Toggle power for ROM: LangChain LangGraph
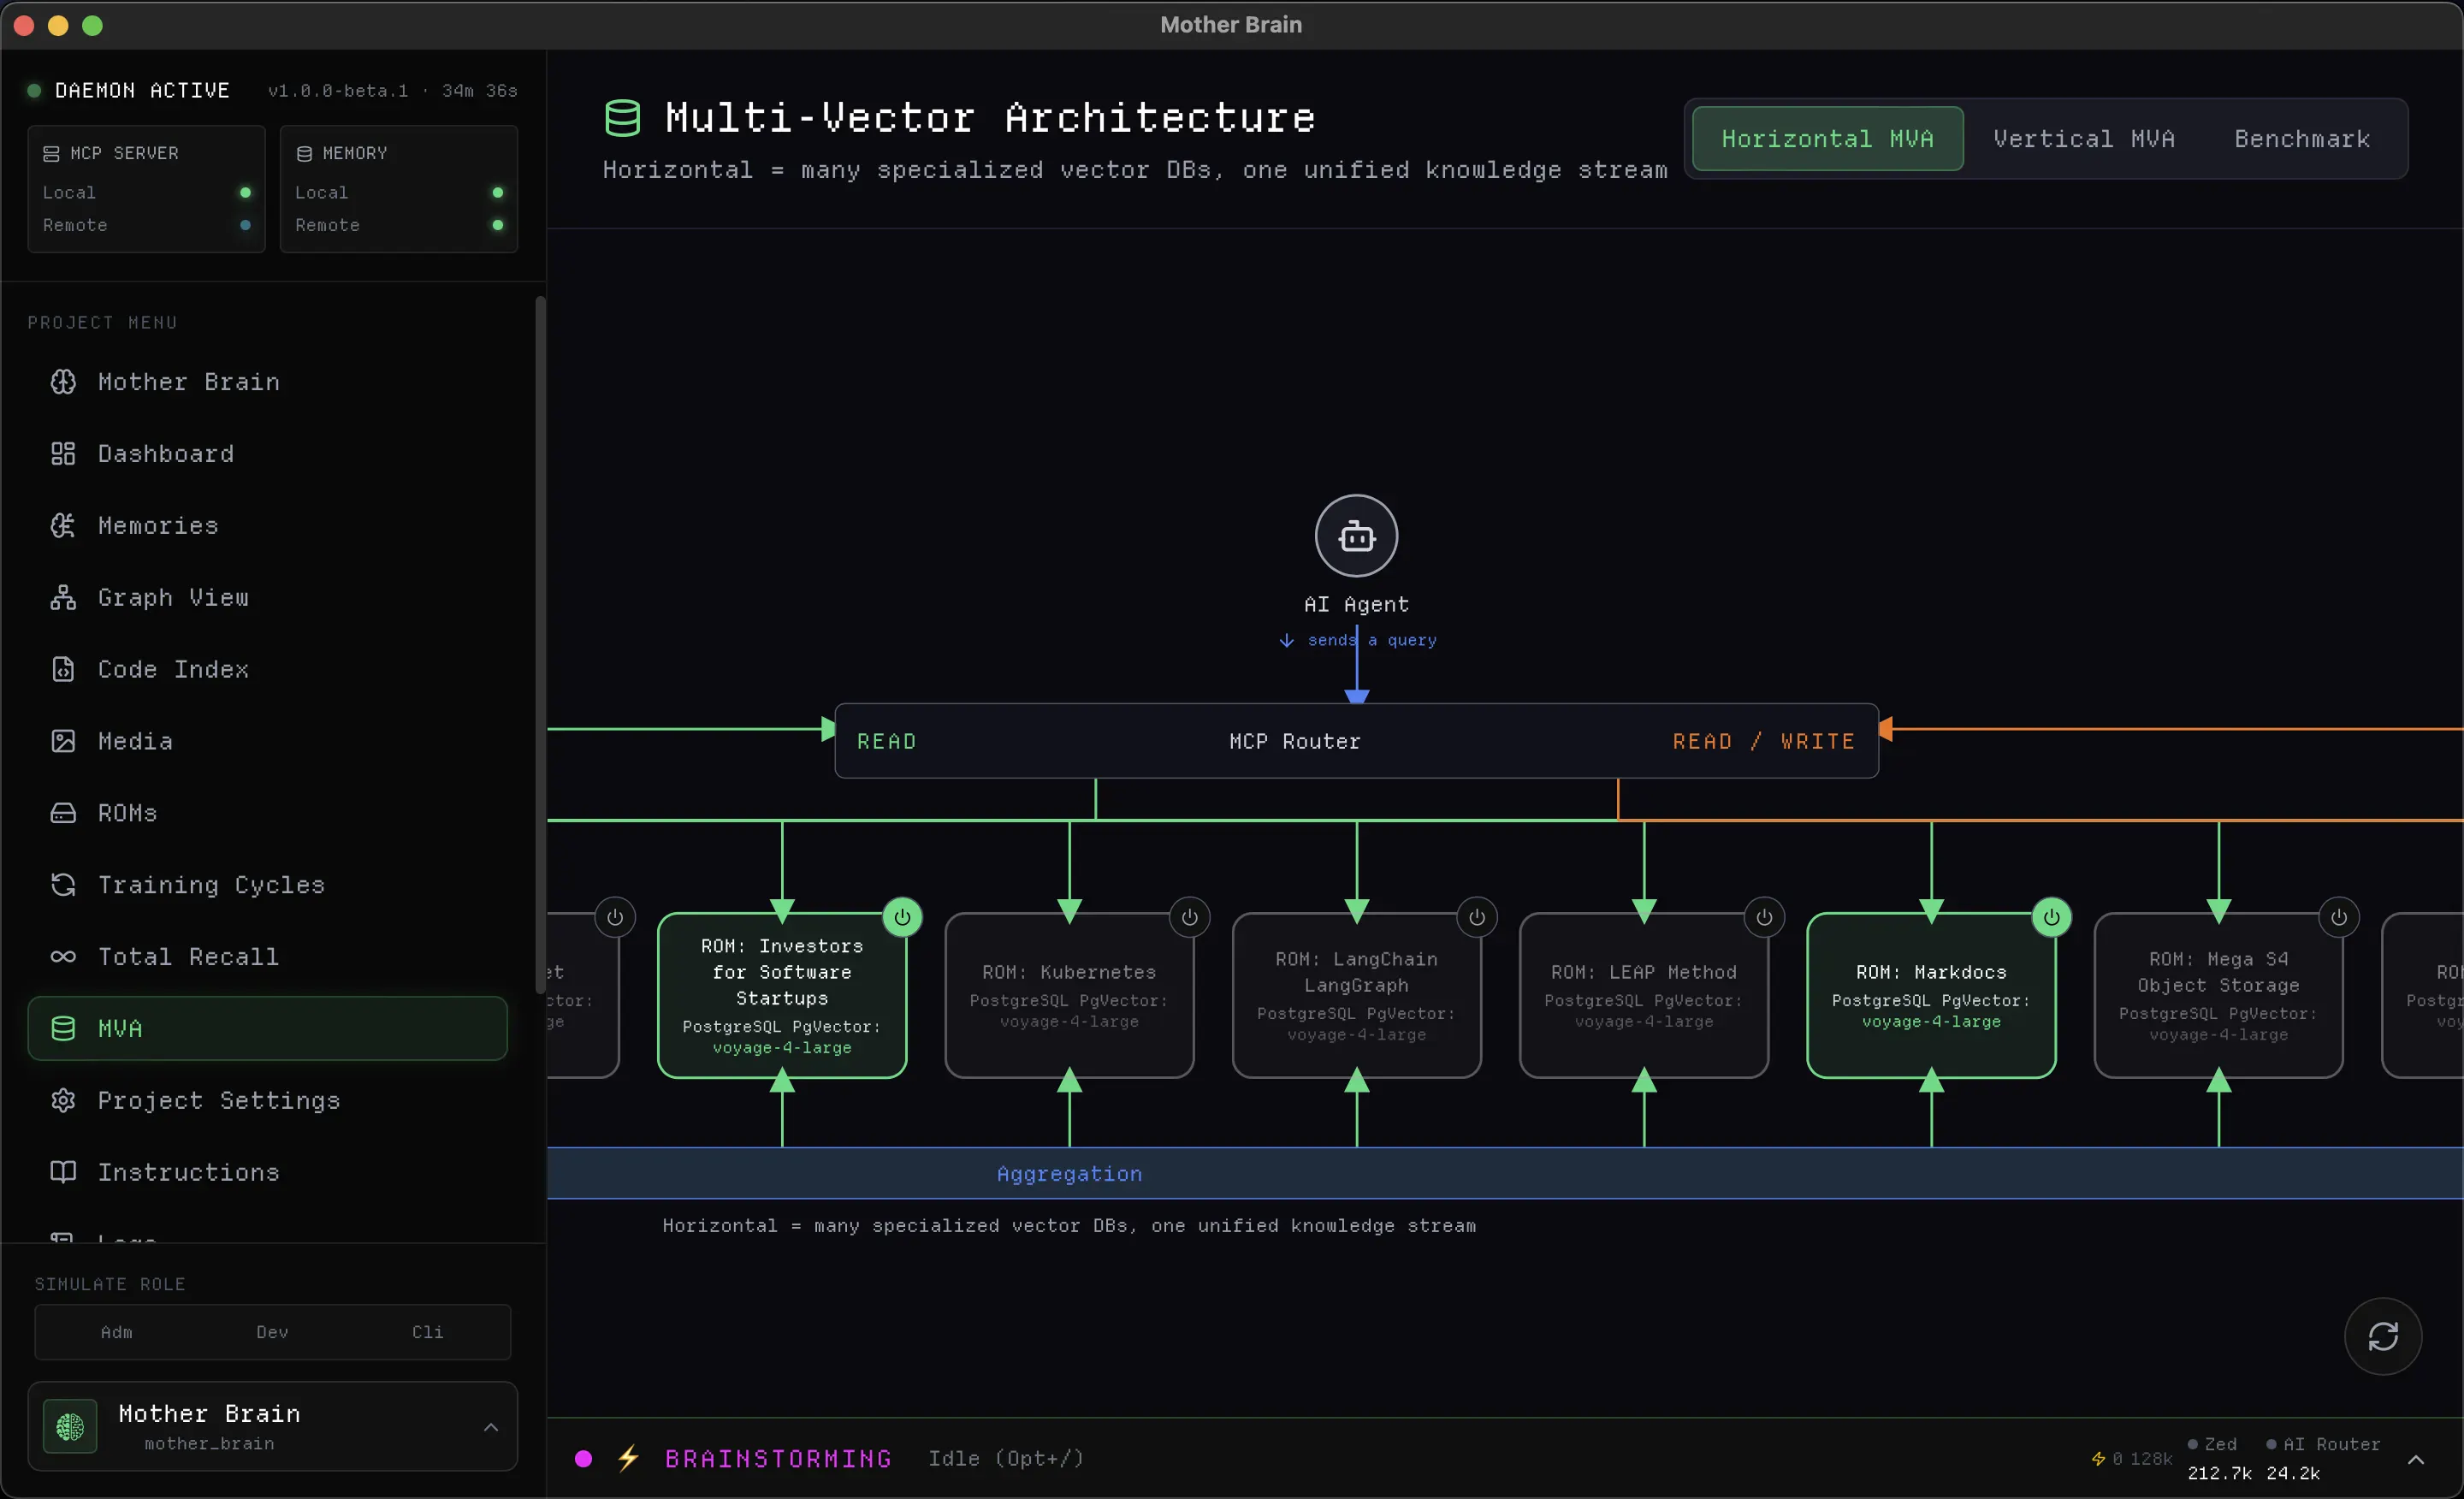 tap(1476, 917)
